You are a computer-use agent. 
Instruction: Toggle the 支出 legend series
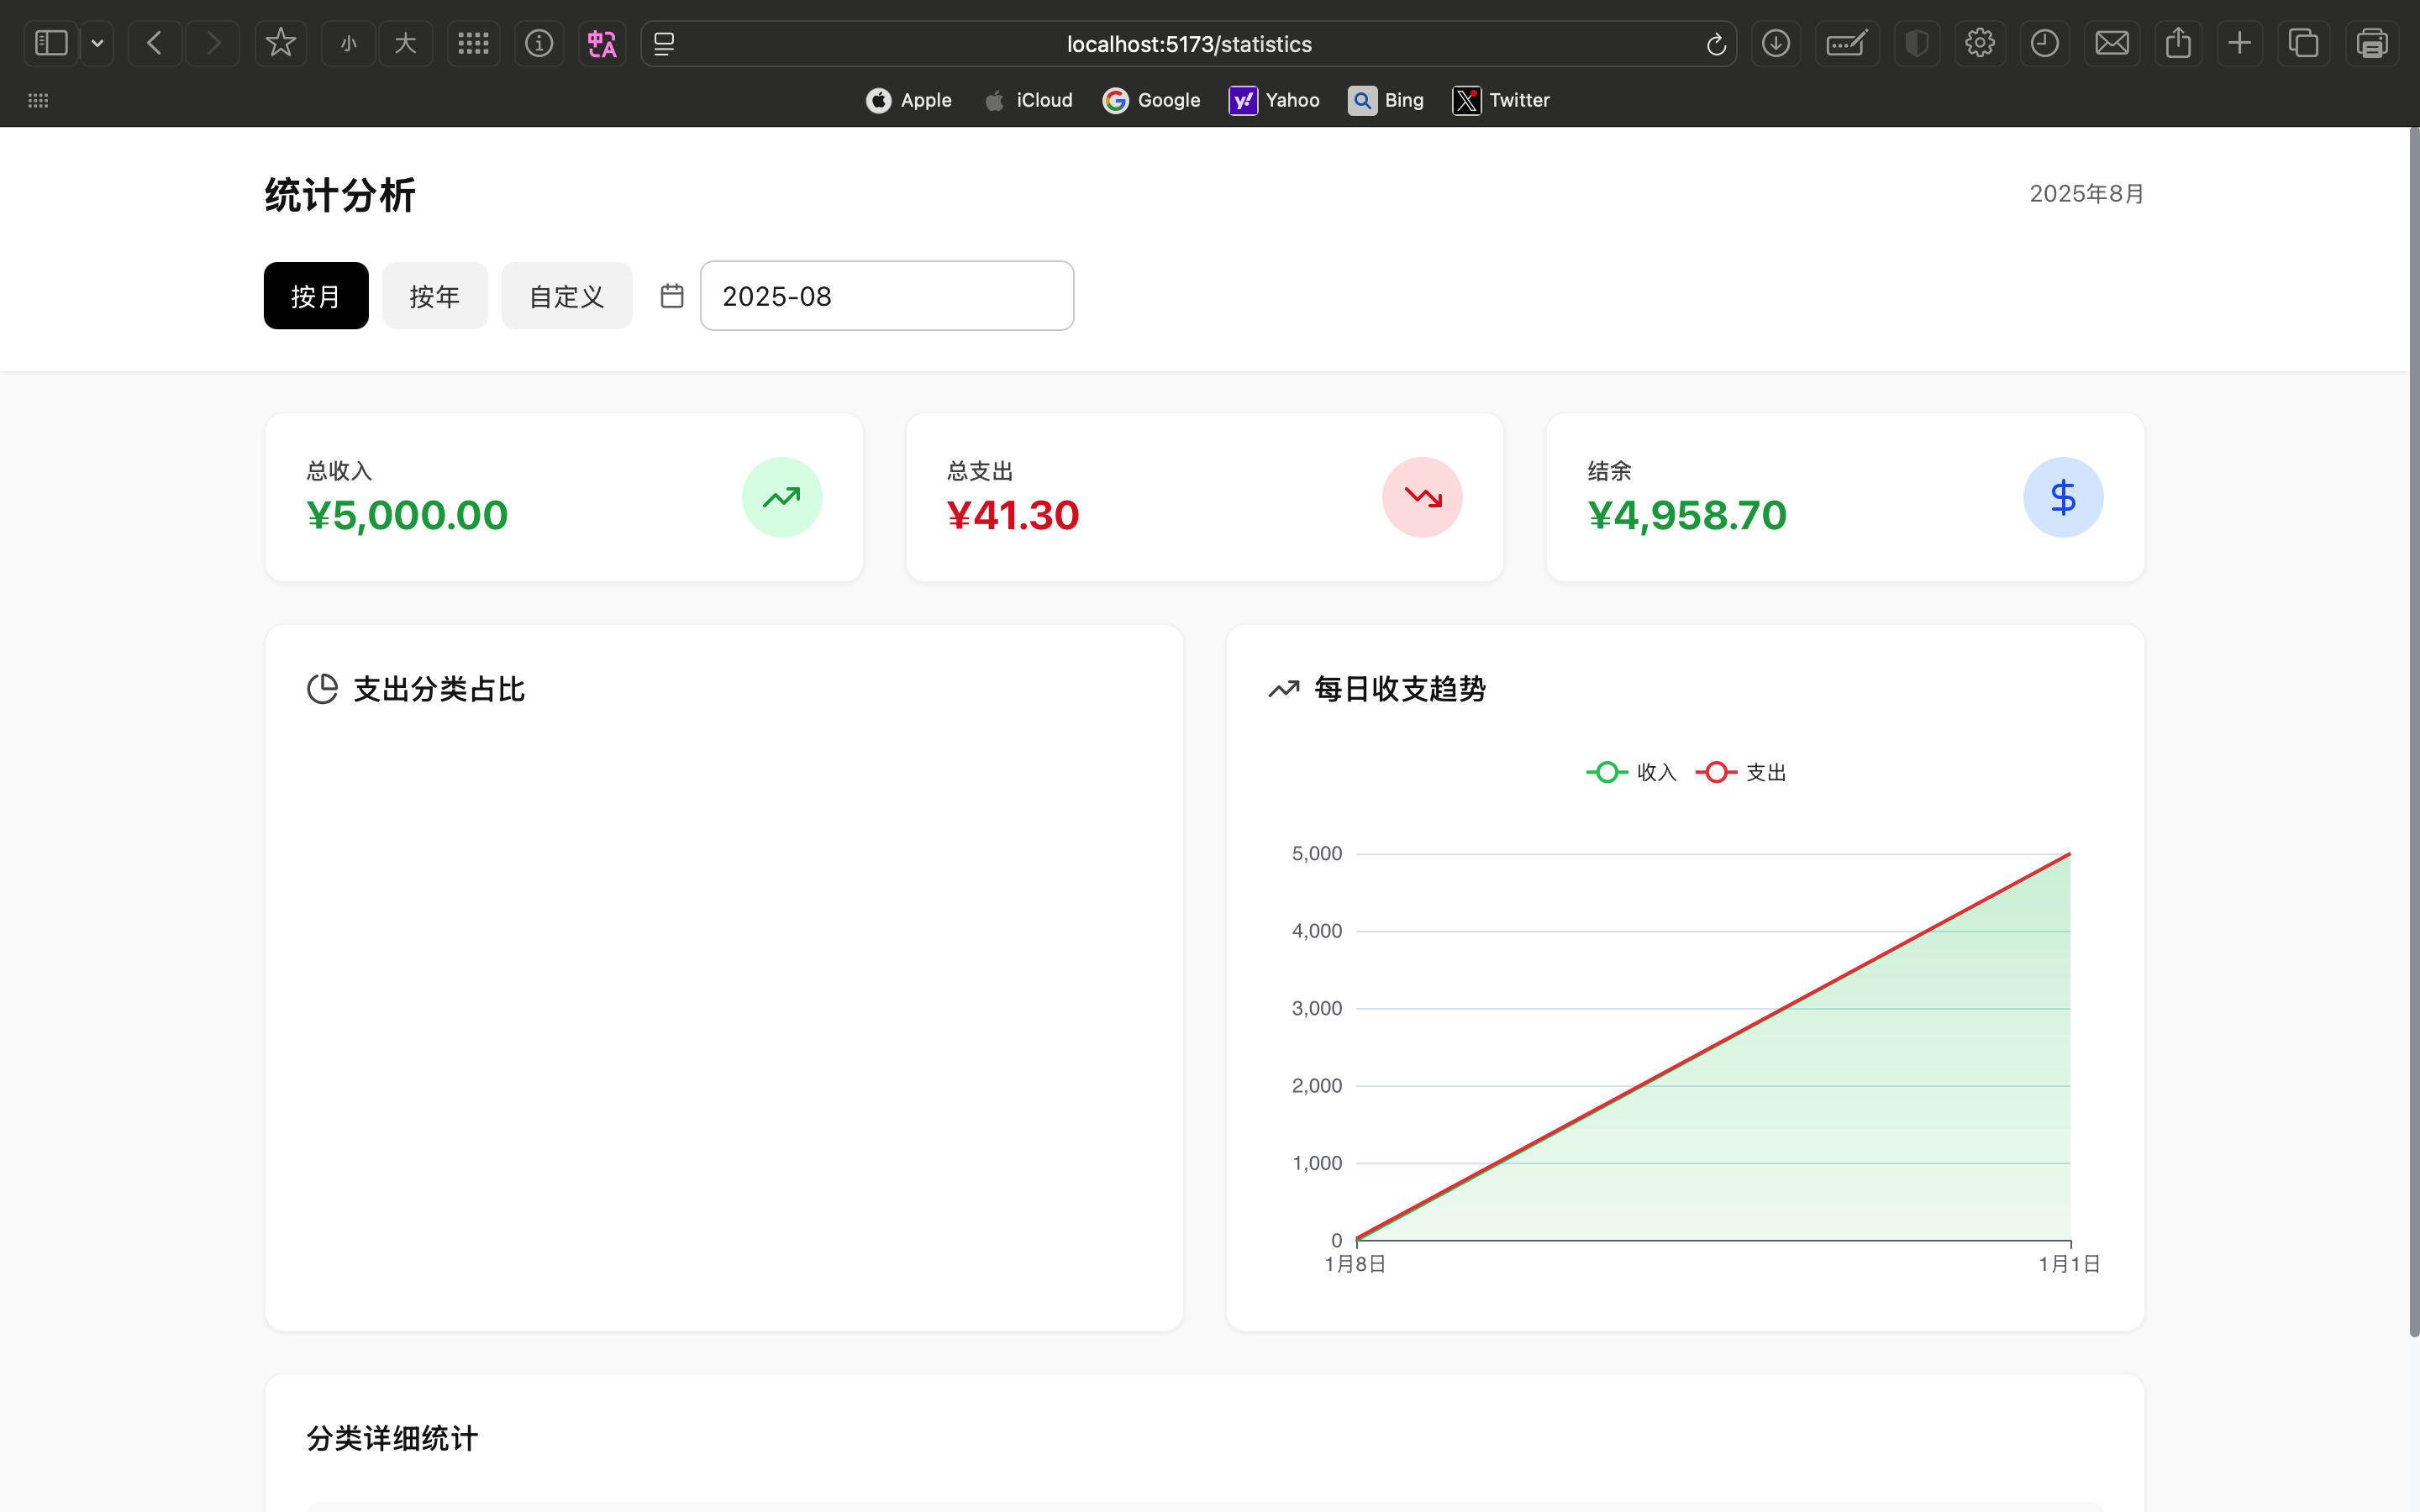coord(1741,772)
